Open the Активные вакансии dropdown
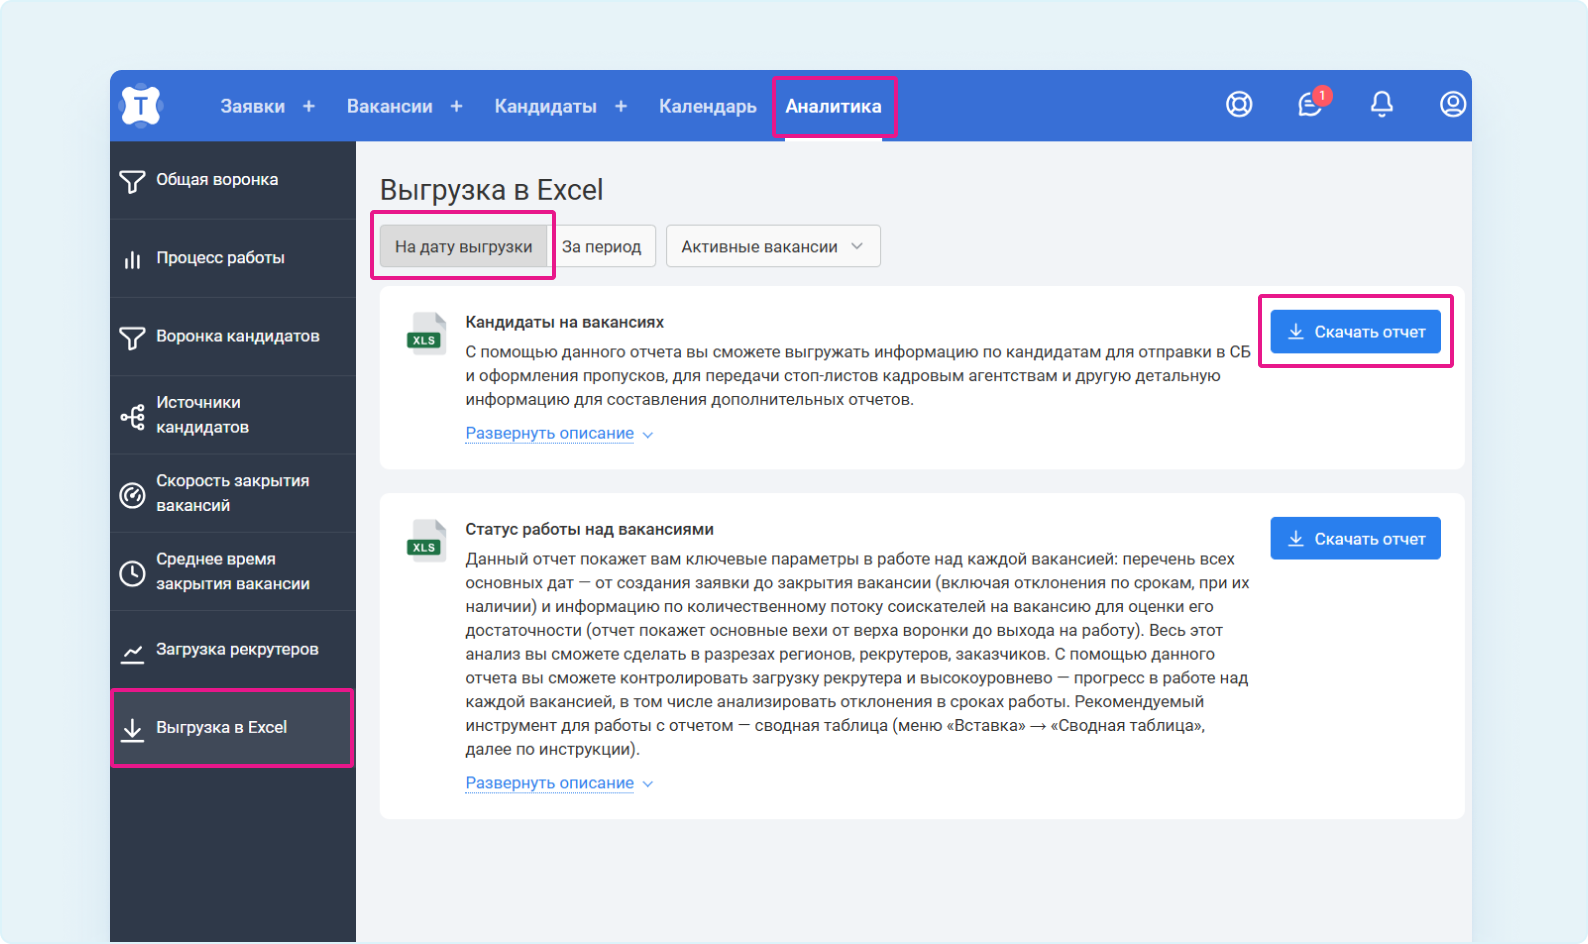This screenshot has height=944, width=1588. pyautogui.click(x=772, y=246)
